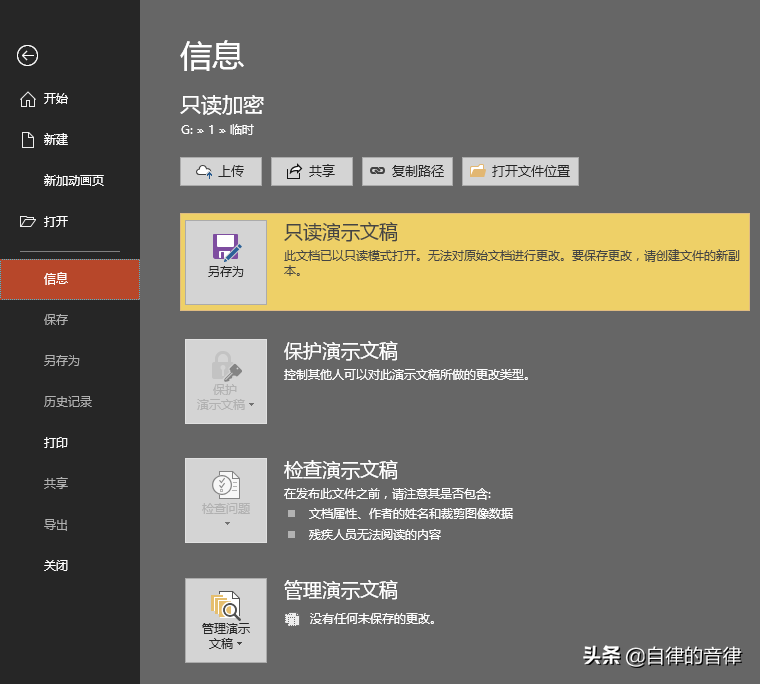
Task: Expand the 保护演示文稿 dropdown tile
Action: point(226,382)
